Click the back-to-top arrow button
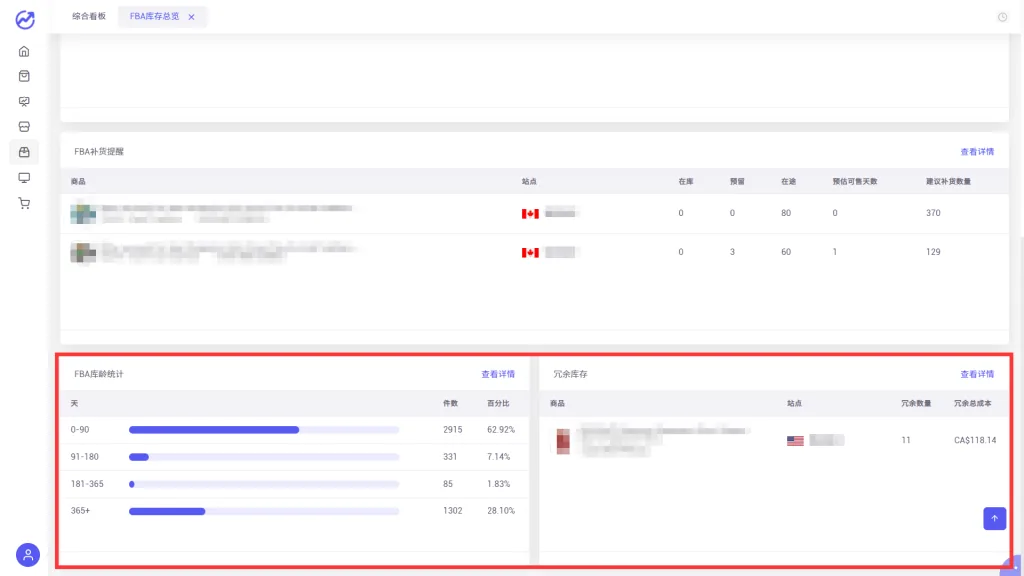 (995, 519)
